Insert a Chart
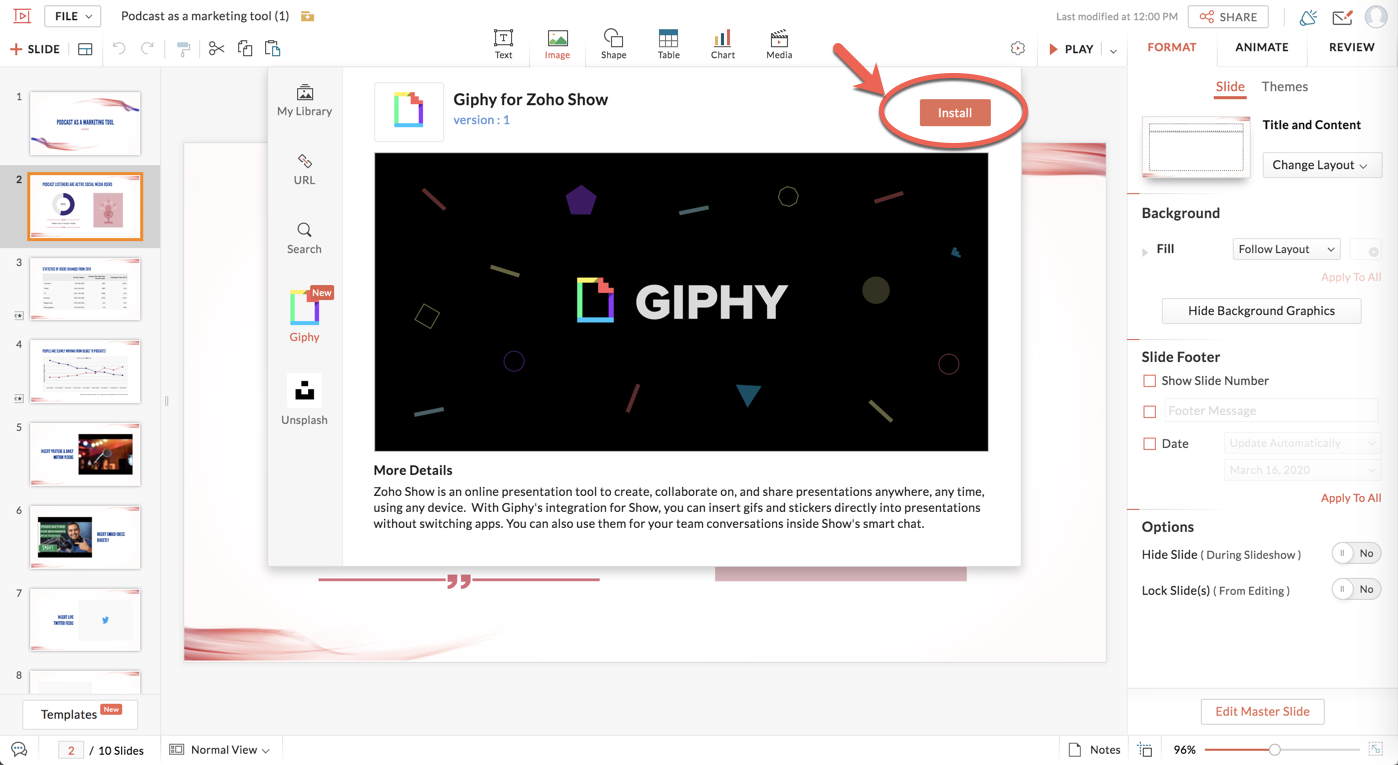 (722, 44)
